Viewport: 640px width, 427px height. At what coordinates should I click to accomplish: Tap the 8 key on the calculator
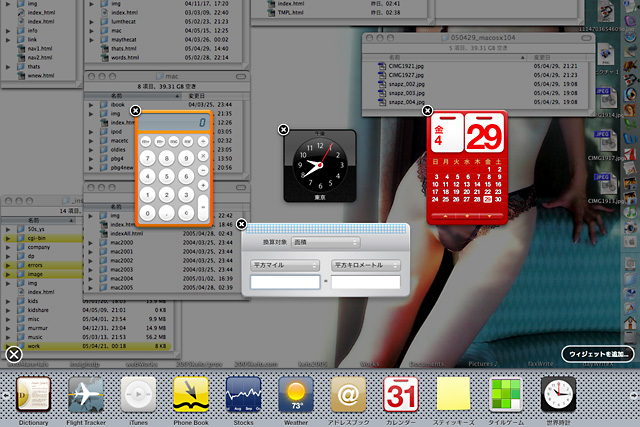[x=167, y=158]
